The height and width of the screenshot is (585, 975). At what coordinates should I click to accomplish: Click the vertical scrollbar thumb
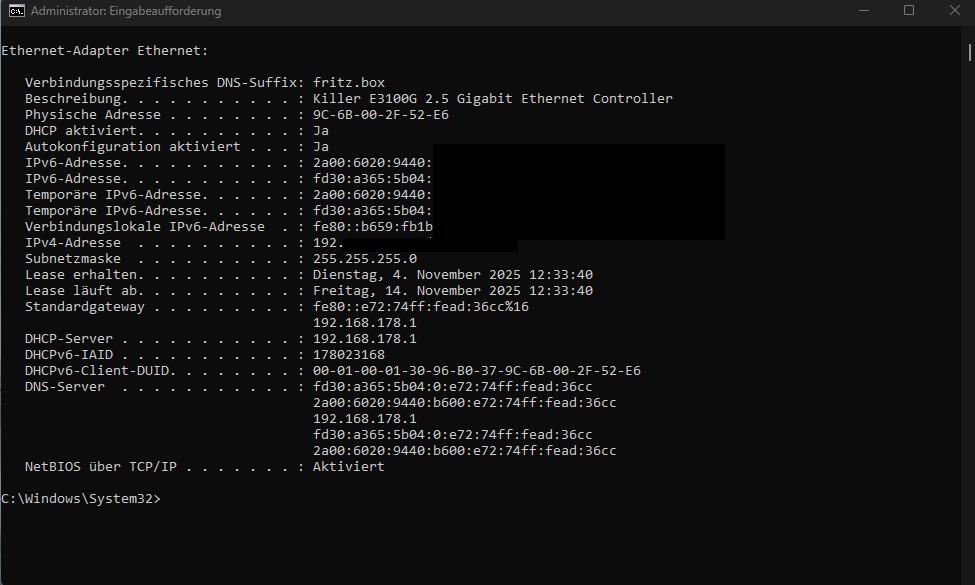click(x=969, y=52)
